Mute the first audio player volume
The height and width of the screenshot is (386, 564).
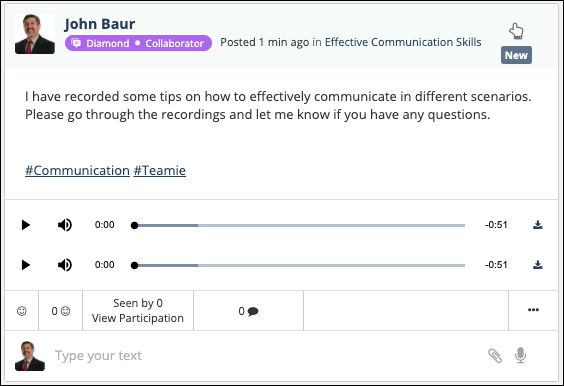tap(65, 225)
